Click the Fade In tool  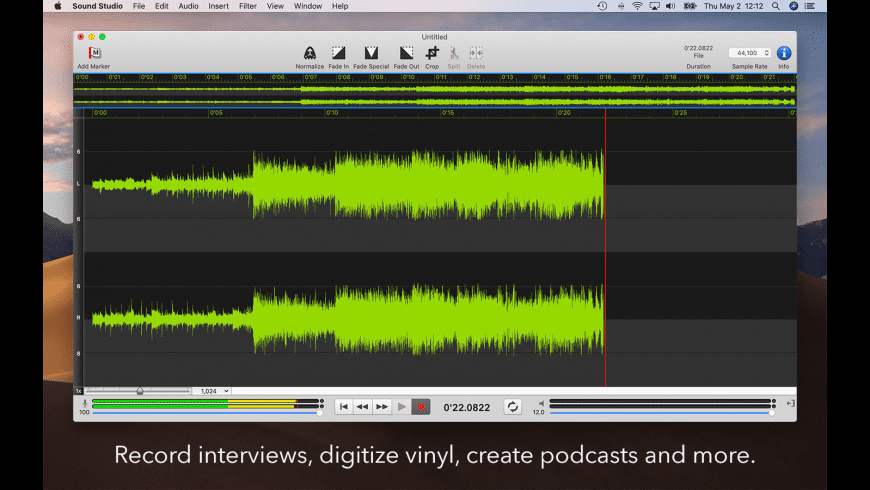338,53
